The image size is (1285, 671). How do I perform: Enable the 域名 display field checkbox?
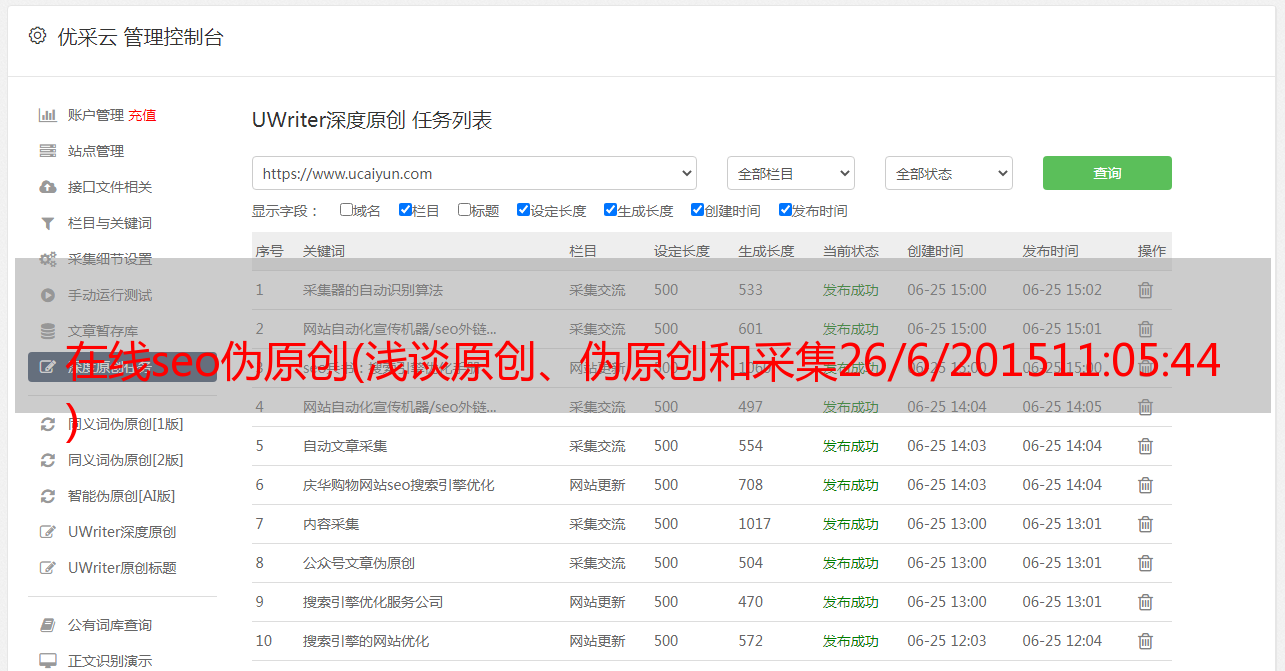[346, 210]
